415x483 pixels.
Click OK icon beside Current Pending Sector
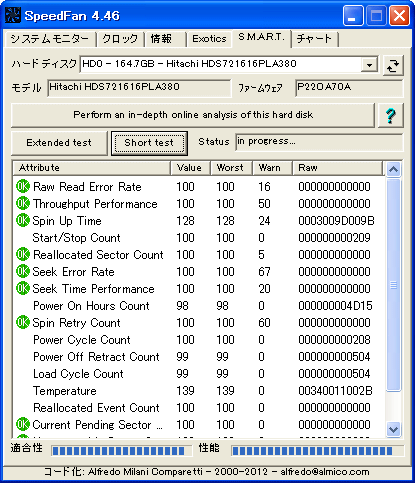click(x=23, y=424)
